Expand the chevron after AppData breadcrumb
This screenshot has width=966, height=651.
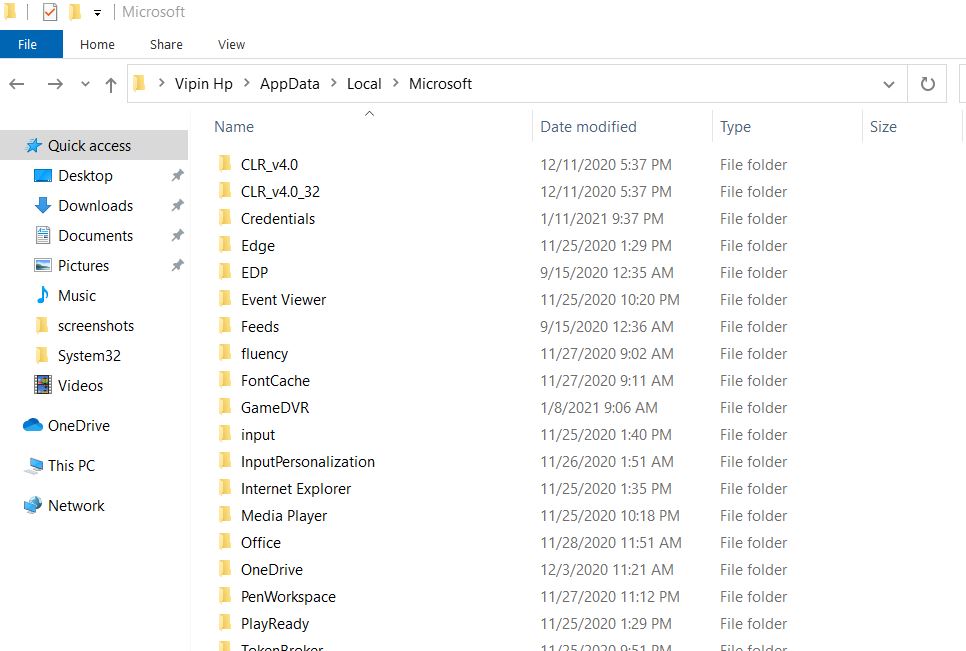coord(333,83)
